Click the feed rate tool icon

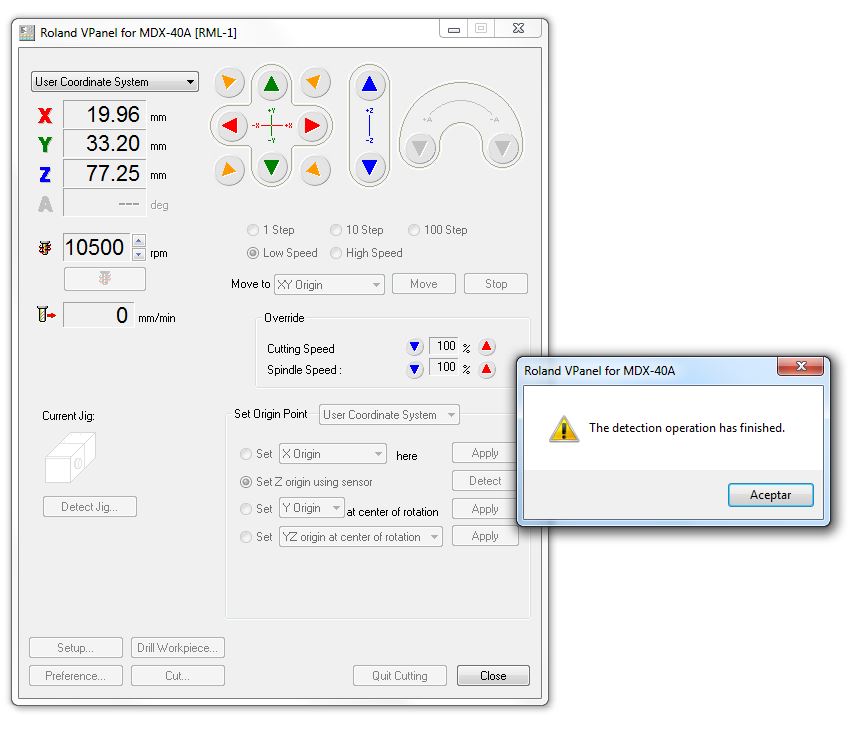coord(46,315)
